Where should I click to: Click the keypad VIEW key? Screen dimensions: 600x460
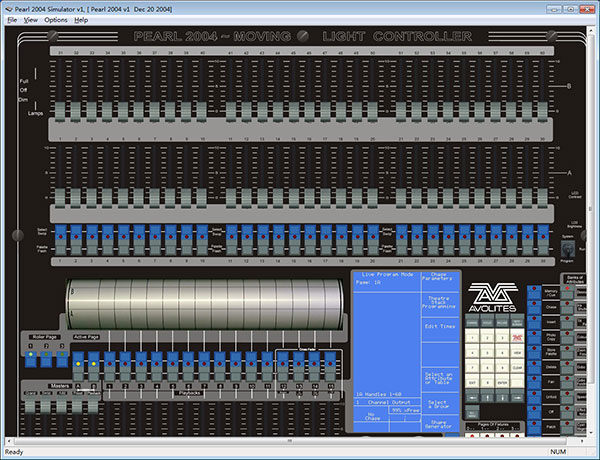(x=517, y=353)
